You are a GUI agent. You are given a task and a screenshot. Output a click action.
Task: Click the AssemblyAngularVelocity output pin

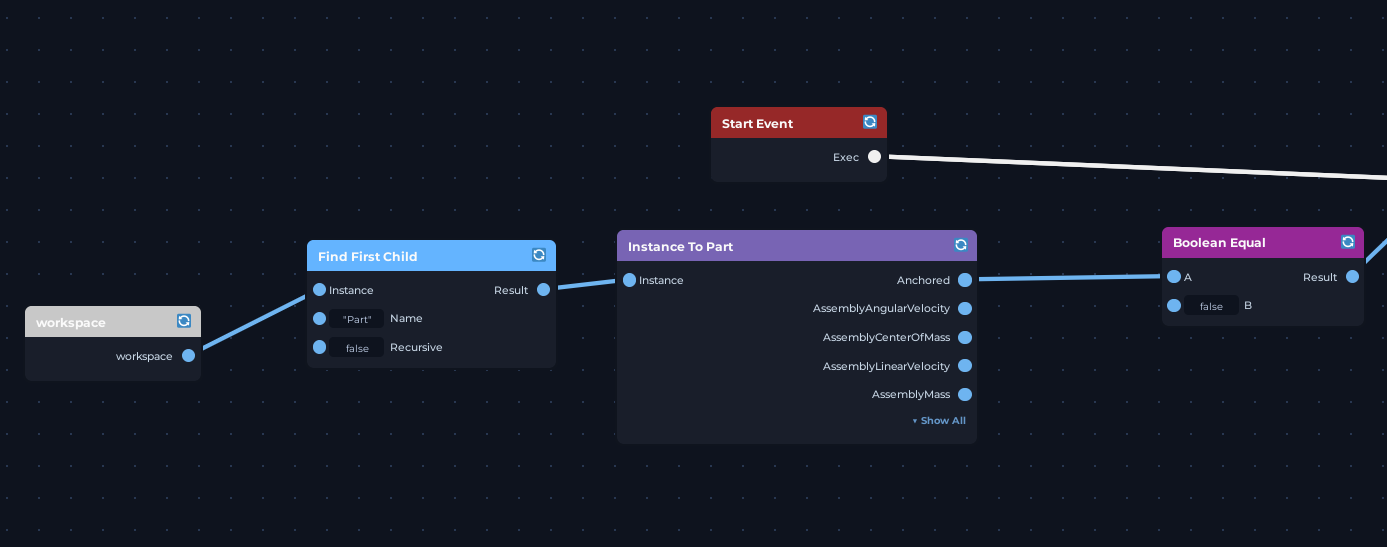point(964,308)
